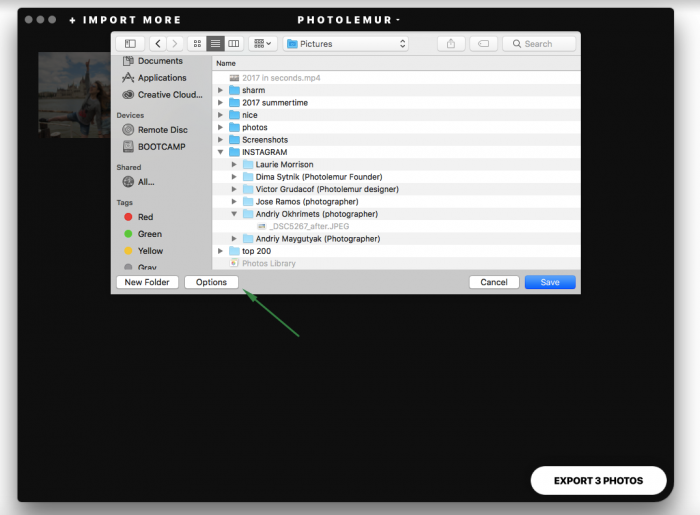Select the 2017 summertime folder icon
The height and width of the screenshot is (515, 700).
[x=234, y=103]
